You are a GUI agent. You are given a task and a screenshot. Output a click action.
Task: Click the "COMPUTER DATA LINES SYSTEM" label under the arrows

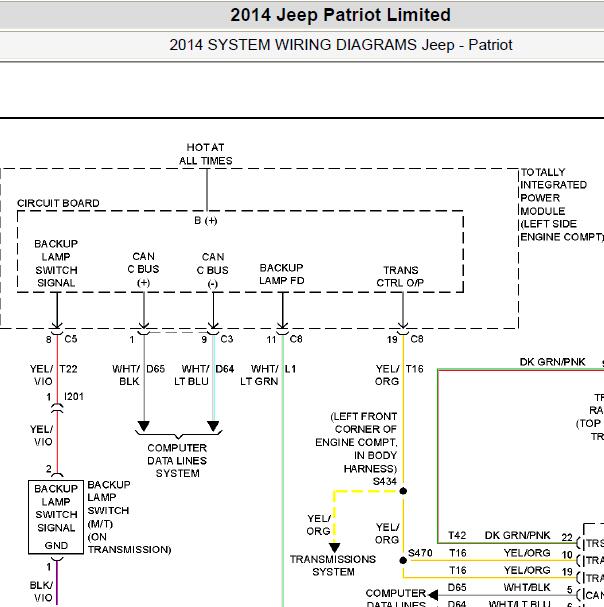click(177, 461)
